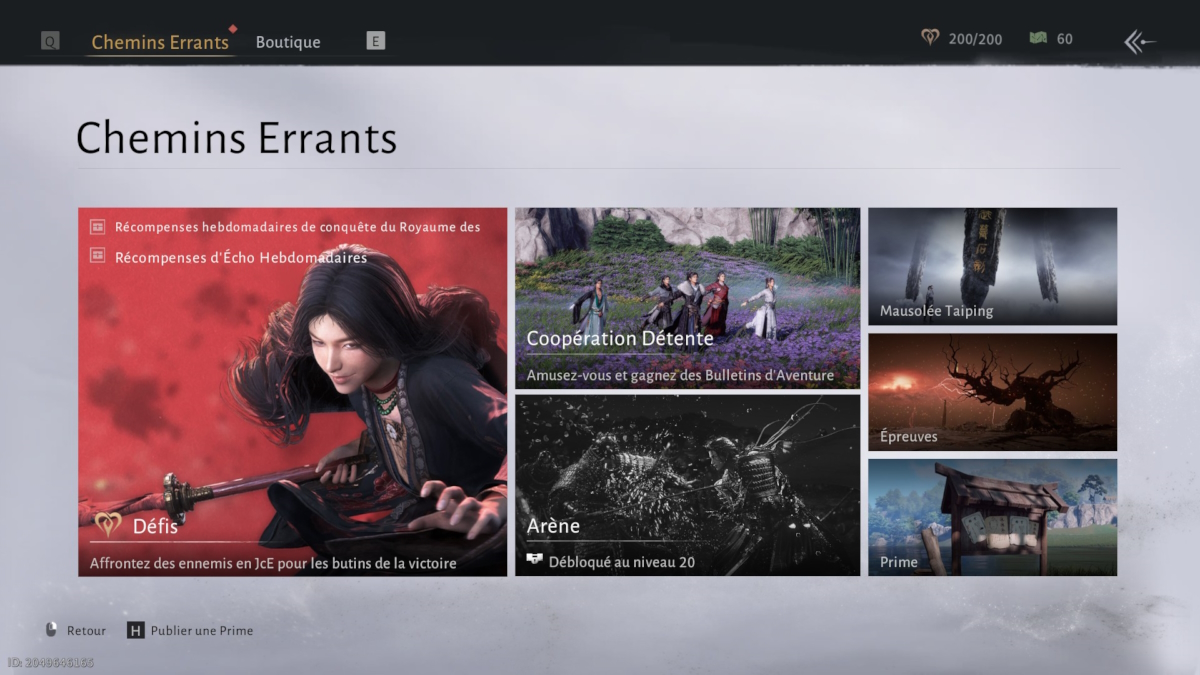This screenshot has width=1200, height=675.
Task: Open the Mausolée Taiping card
Action: (x=992, y=266)
